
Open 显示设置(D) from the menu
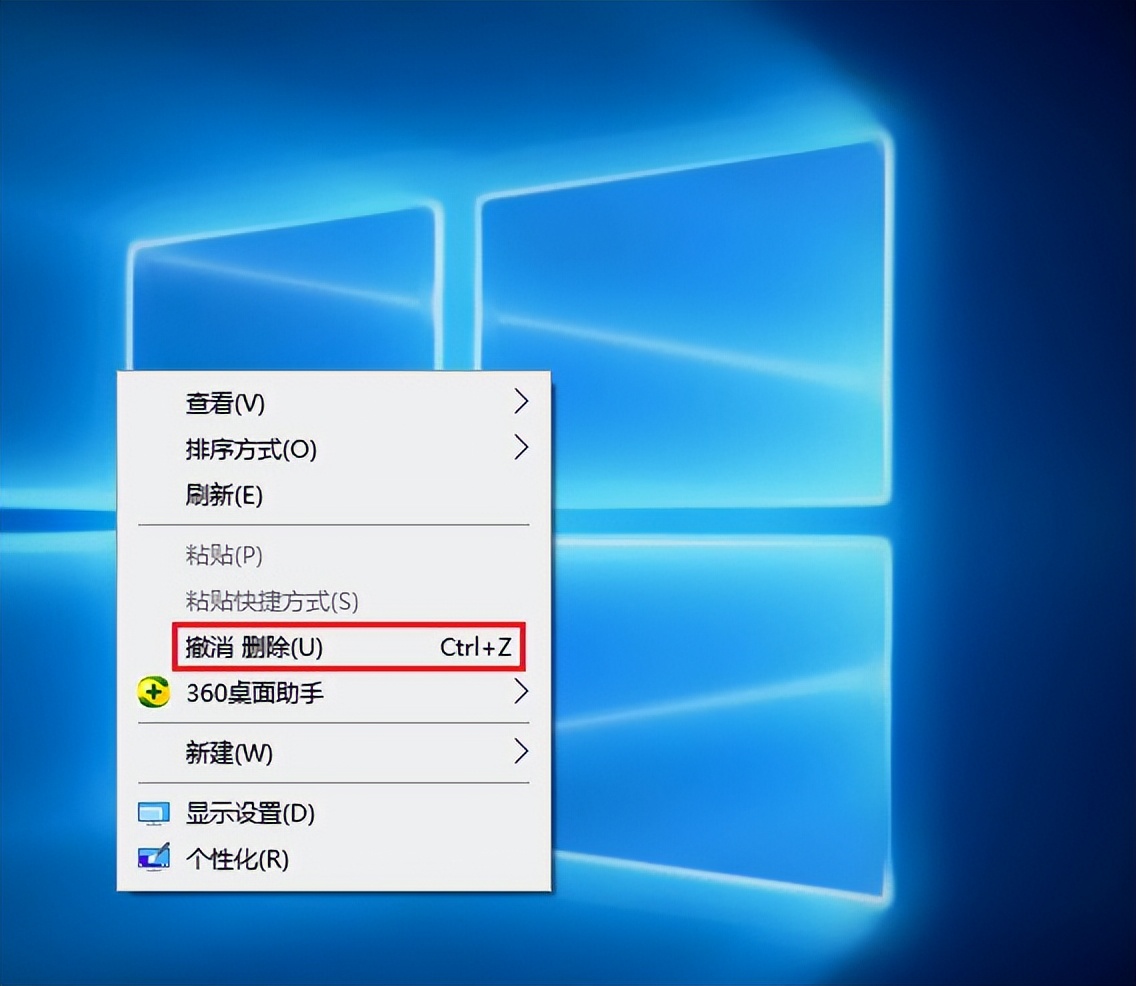(334, 813)
